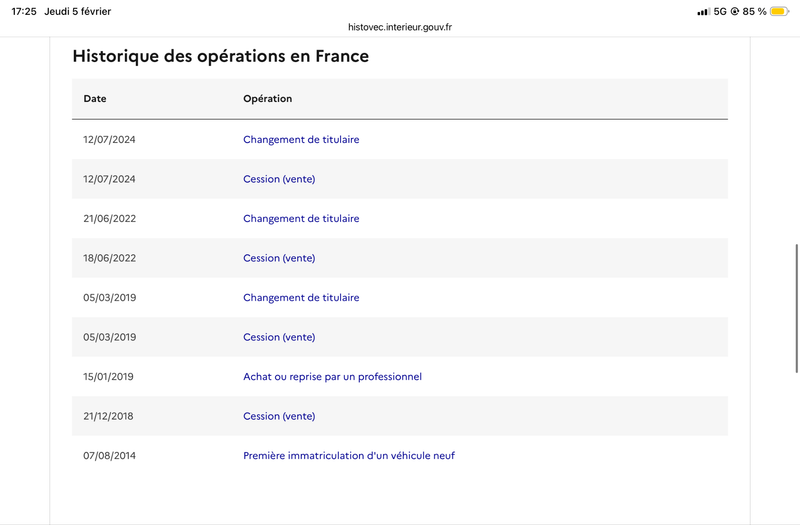Tap the battery icon in status bar
Viewport: 800px width, 525px height.
[779, 11]
